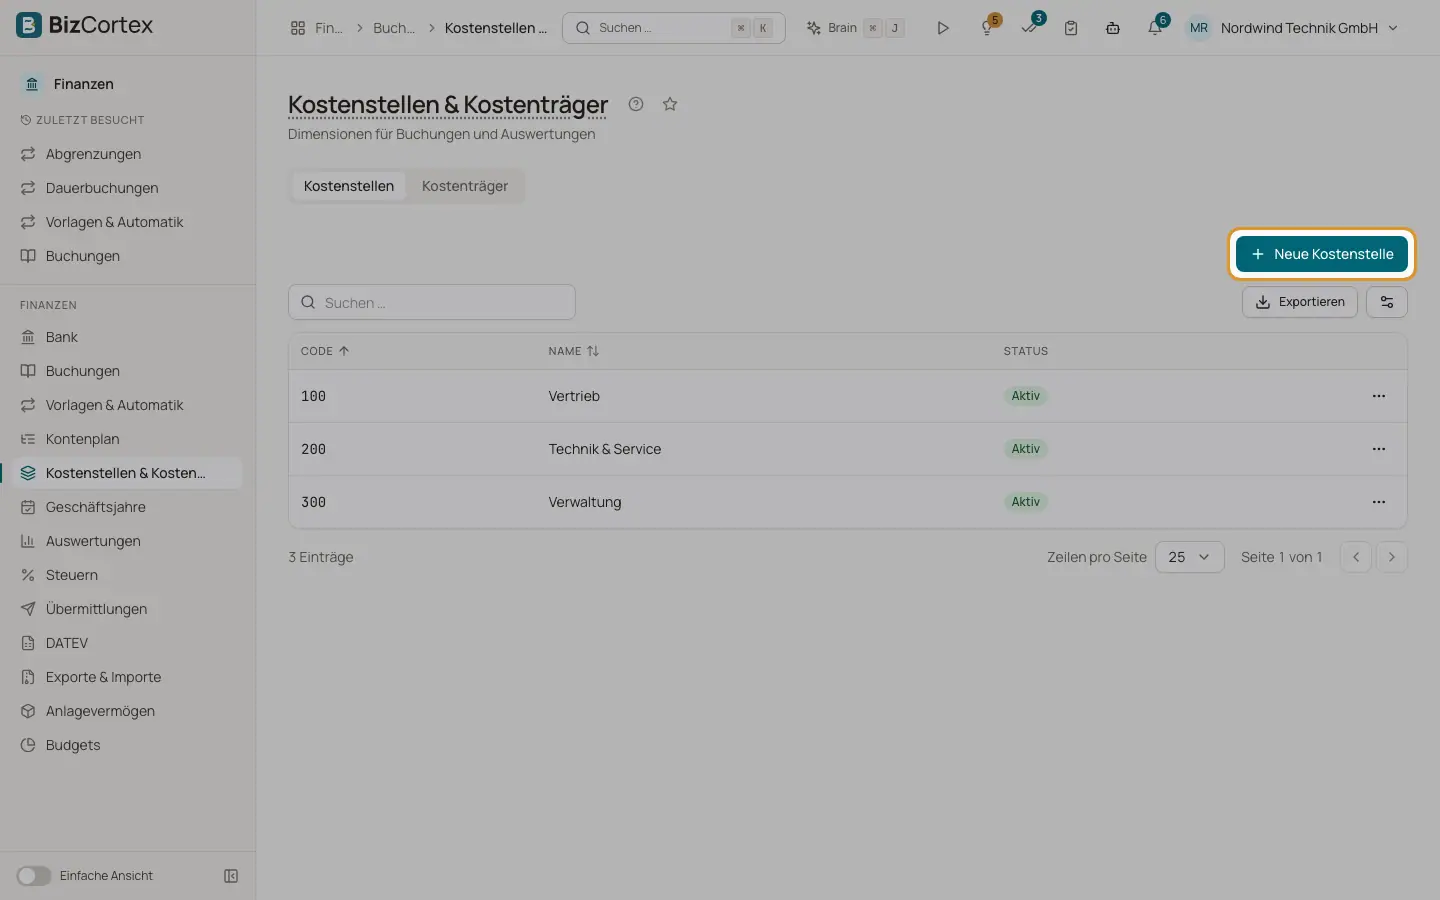
Task: Open Zeilen pro Seite 25 dropdown
Action: (1189, 557)
